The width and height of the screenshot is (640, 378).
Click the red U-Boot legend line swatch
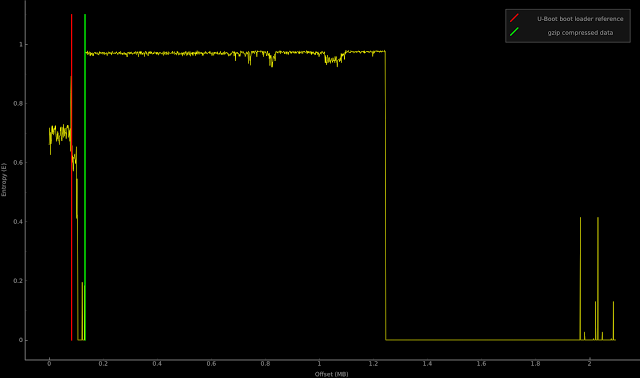point(514,18)
